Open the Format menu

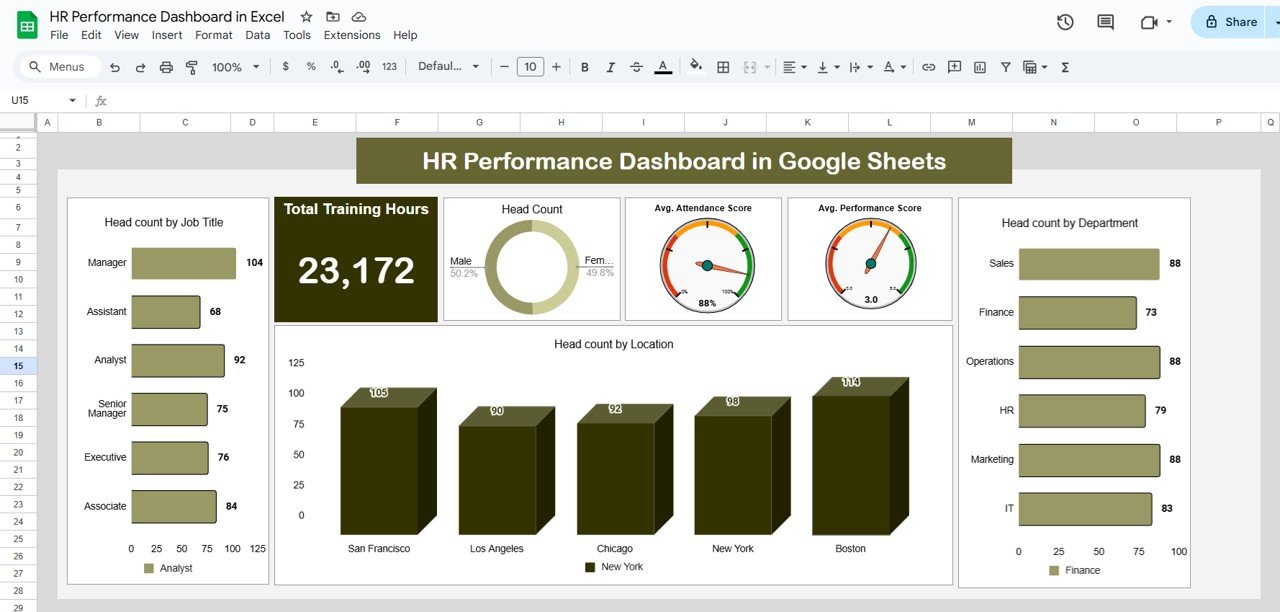pyautogui.click(x=214, y=35)
